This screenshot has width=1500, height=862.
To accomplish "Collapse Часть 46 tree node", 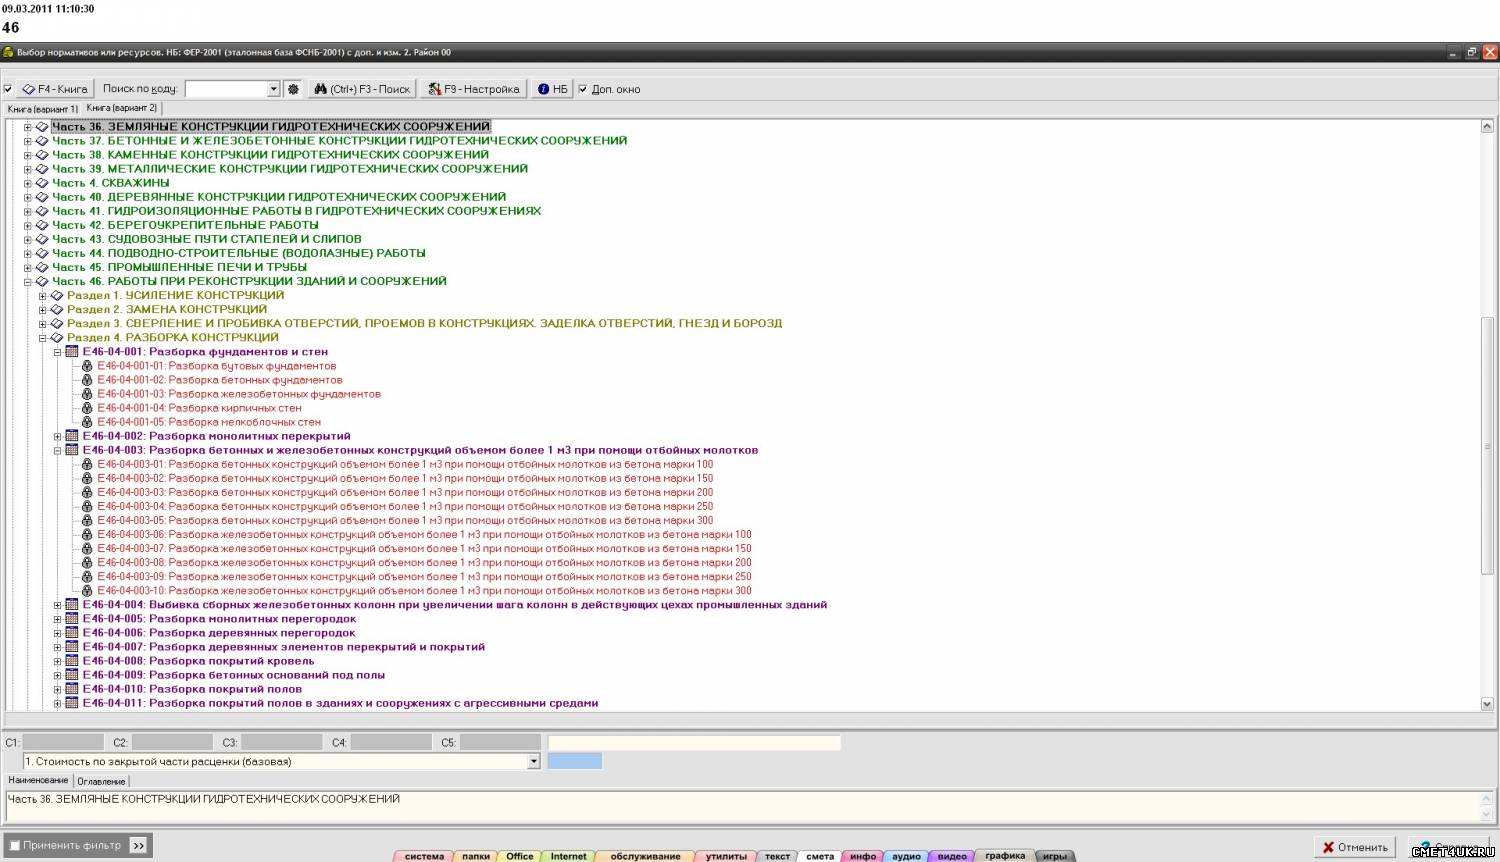I will [28, 281].
